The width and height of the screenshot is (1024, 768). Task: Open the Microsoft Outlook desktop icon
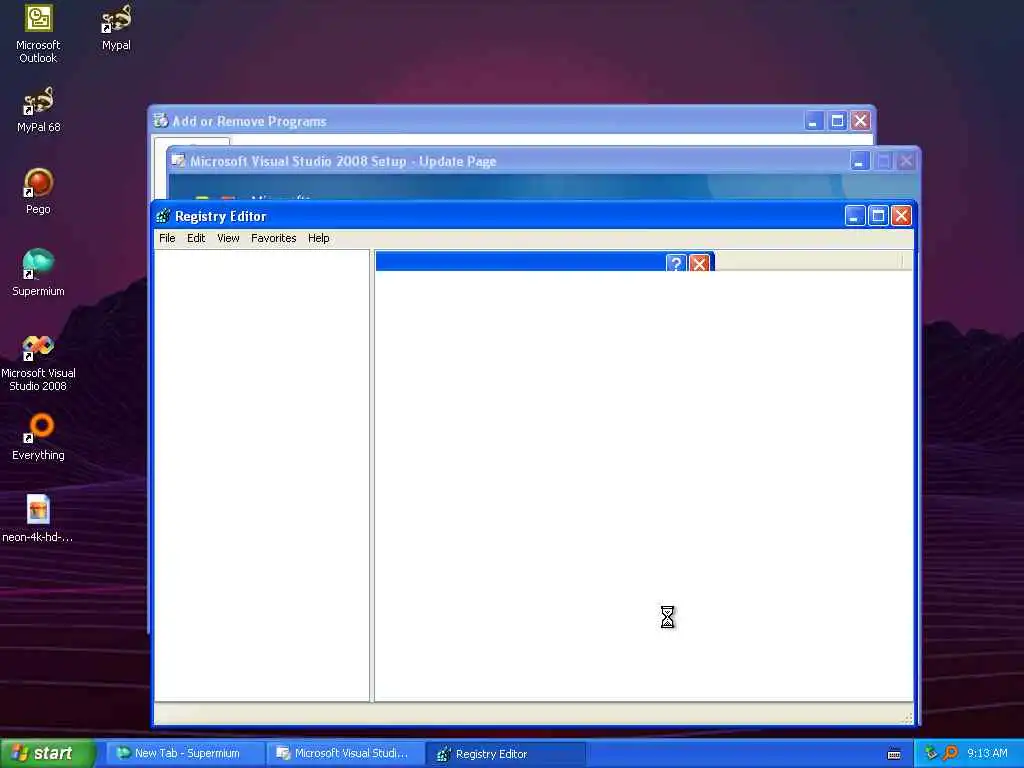[38, 33]
